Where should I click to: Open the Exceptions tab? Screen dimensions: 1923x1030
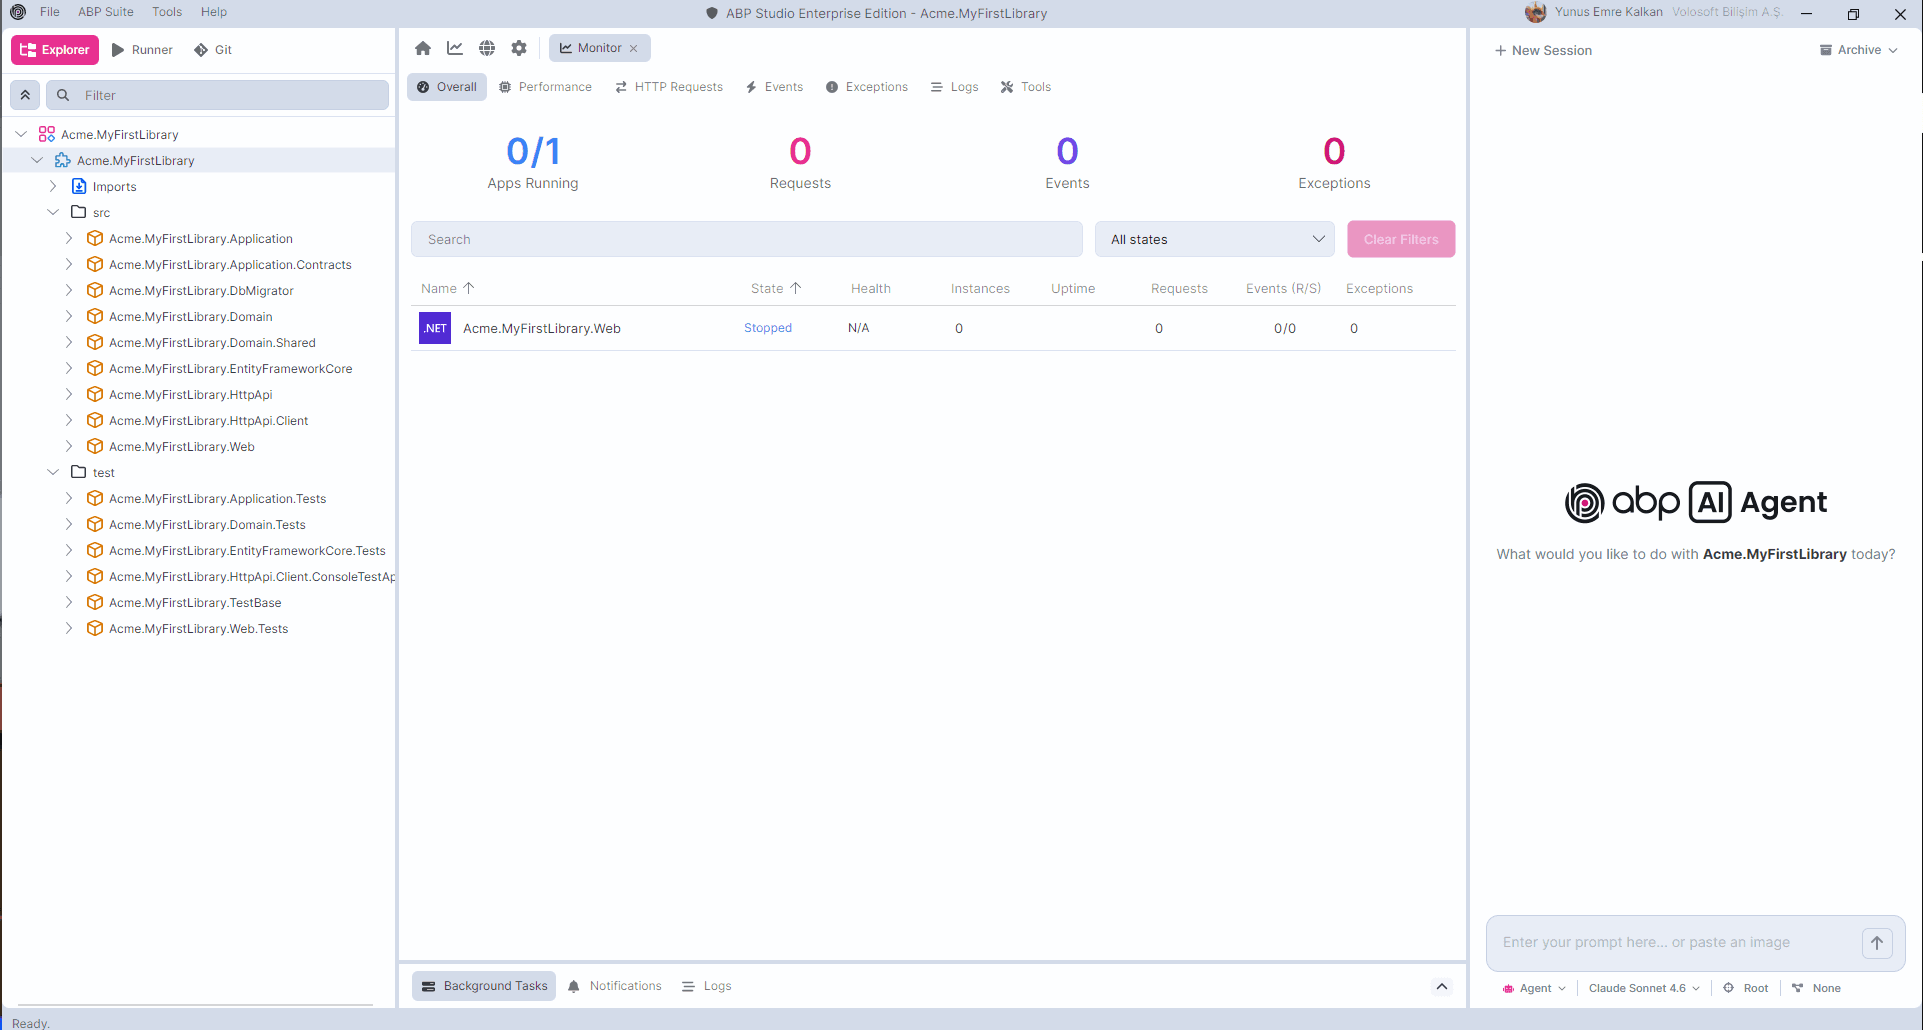[x=867, y=87]
